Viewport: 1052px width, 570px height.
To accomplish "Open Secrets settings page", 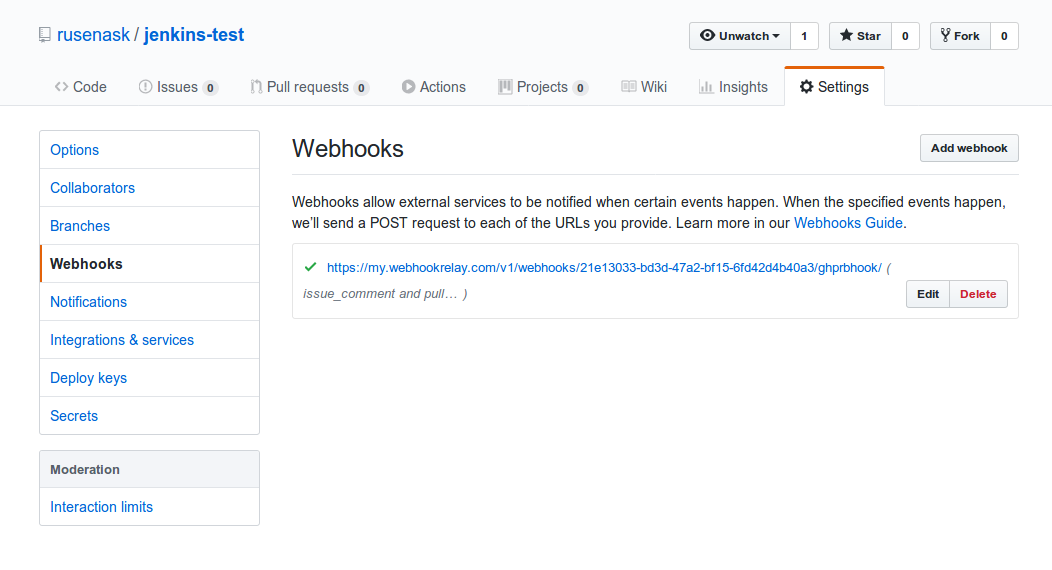I will pos(150,416).
